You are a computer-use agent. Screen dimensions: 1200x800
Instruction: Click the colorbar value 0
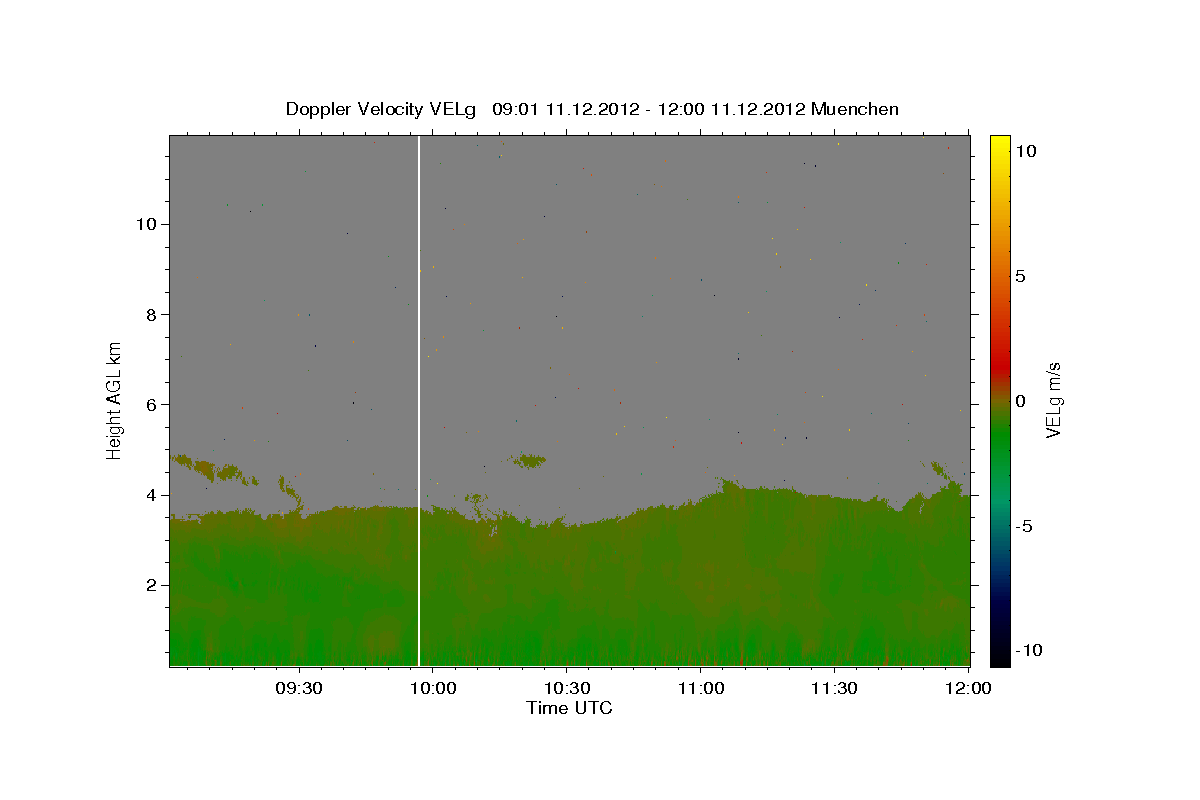pyautogui.click(x=1020, y=401)
